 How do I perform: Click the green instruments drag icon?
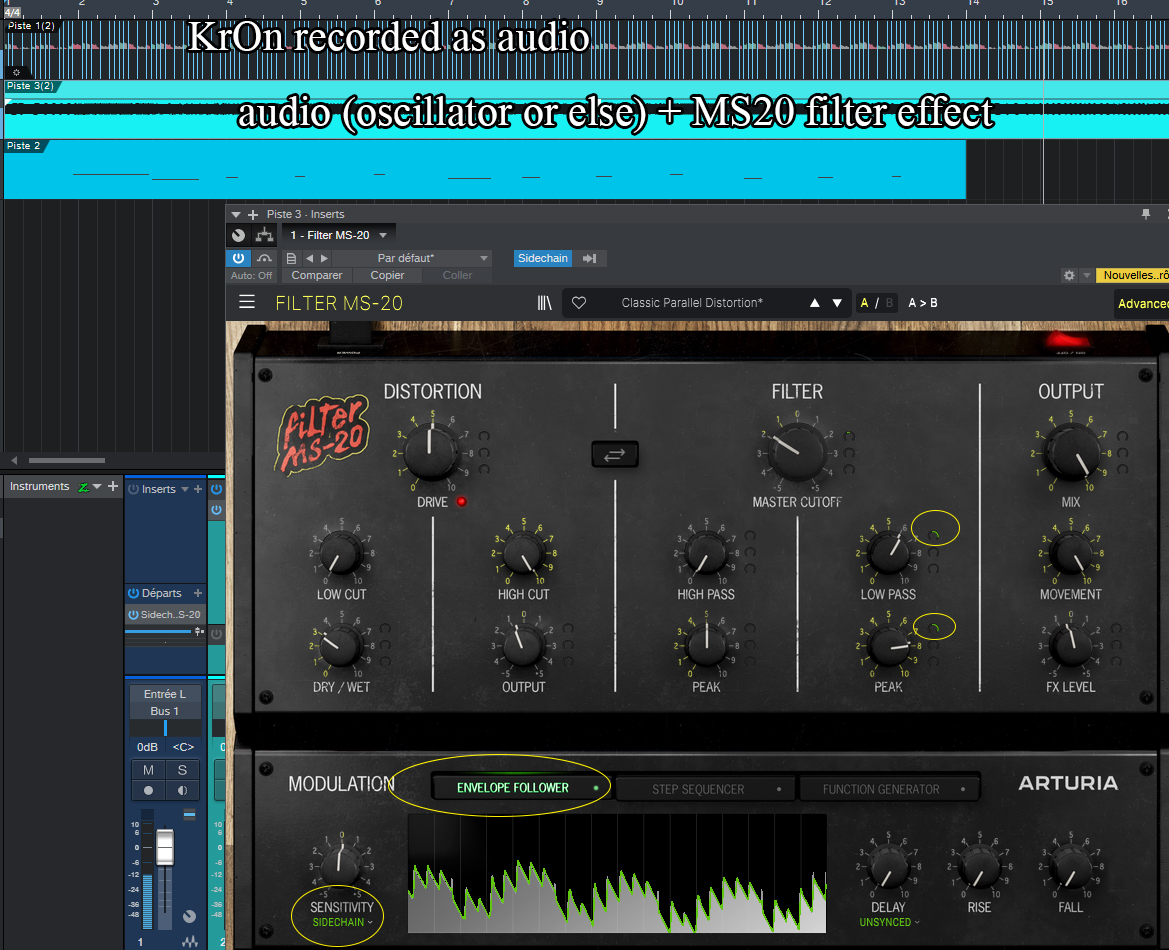coord(84,487)
